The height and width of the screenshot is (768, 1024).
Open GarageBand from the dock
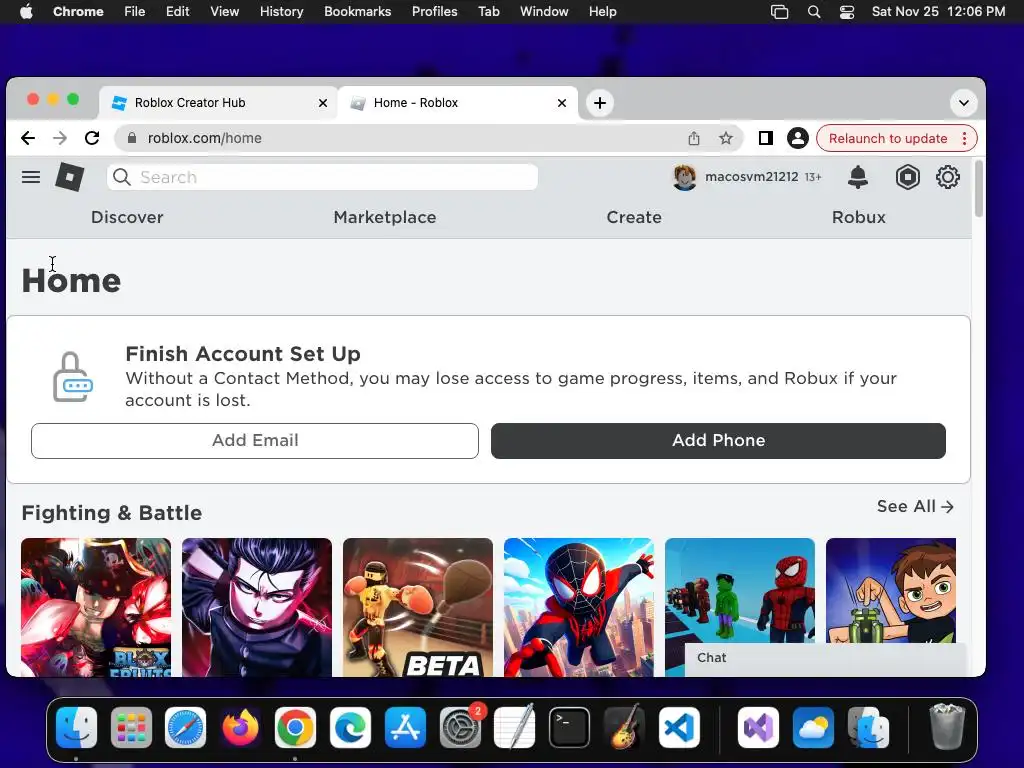point(624,728)
